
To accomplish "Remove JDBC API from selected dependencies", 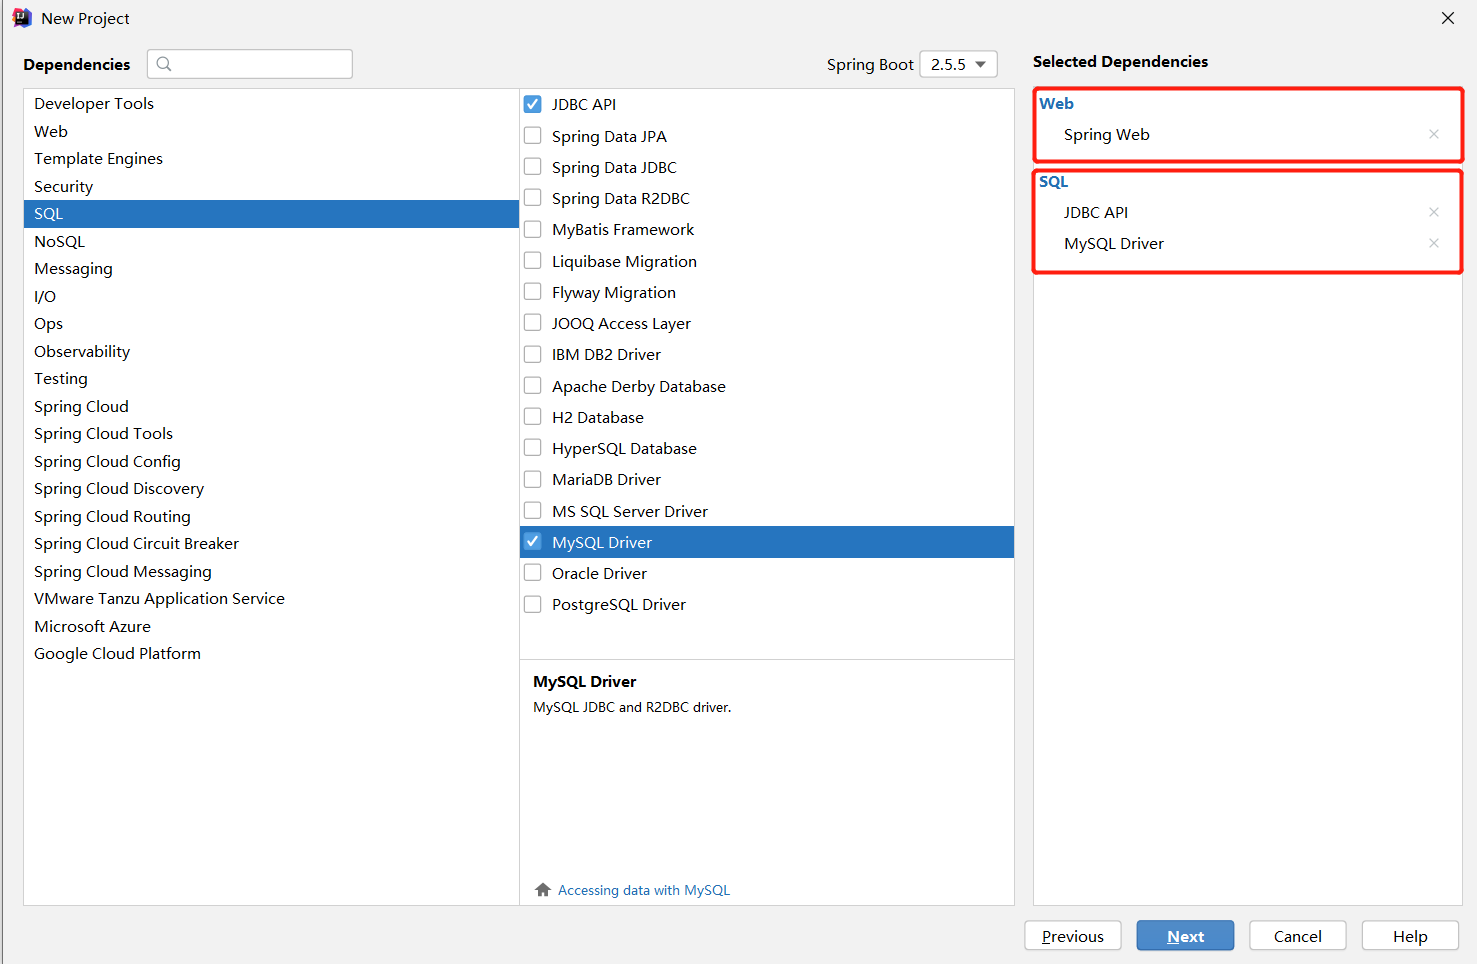I will pyautogui.click(x=1433, y=212).
